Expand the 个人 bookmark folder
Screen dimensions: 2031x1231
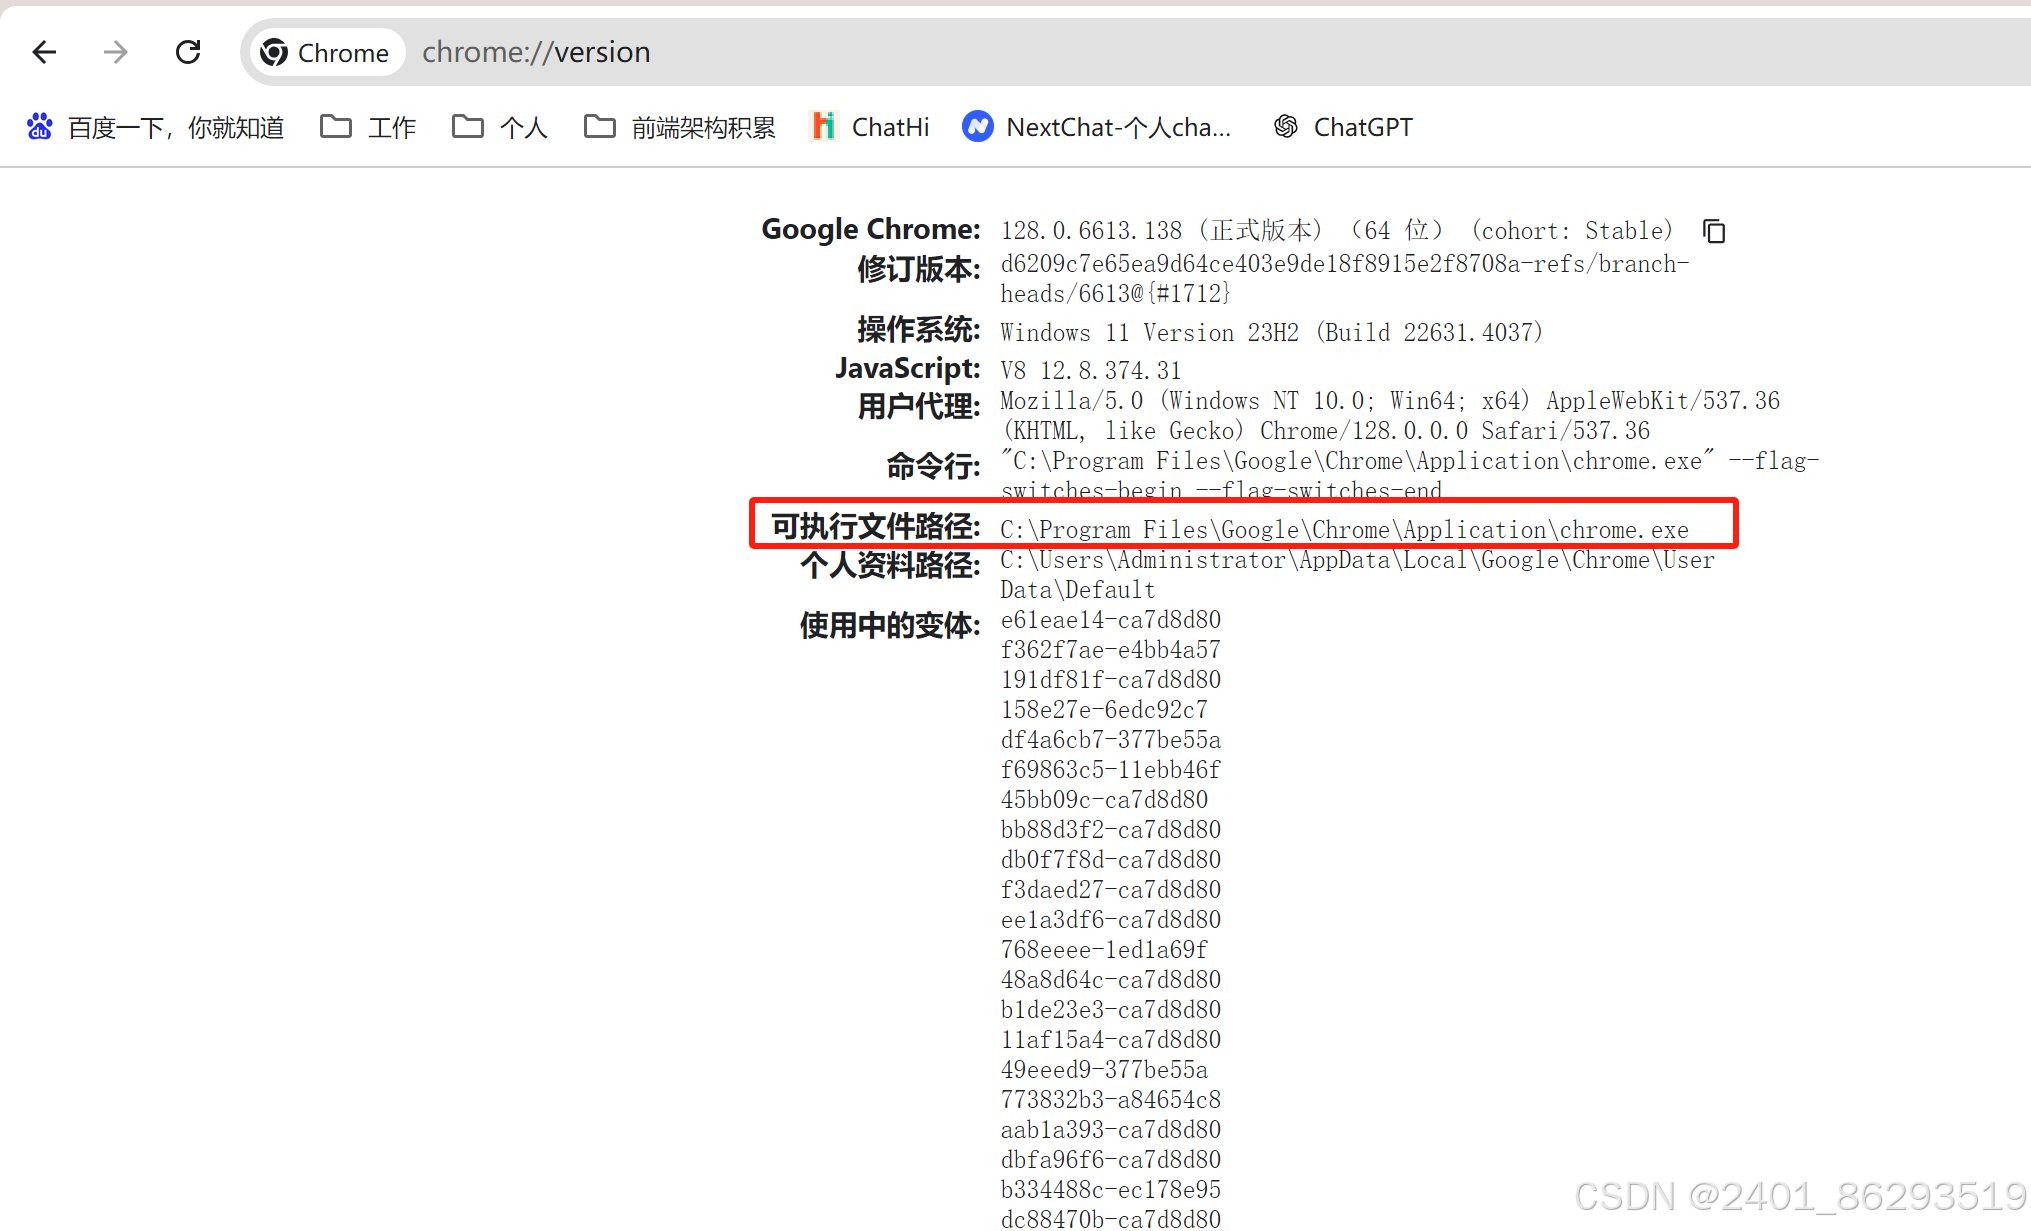pyautogui.click(x=500, y=127)
